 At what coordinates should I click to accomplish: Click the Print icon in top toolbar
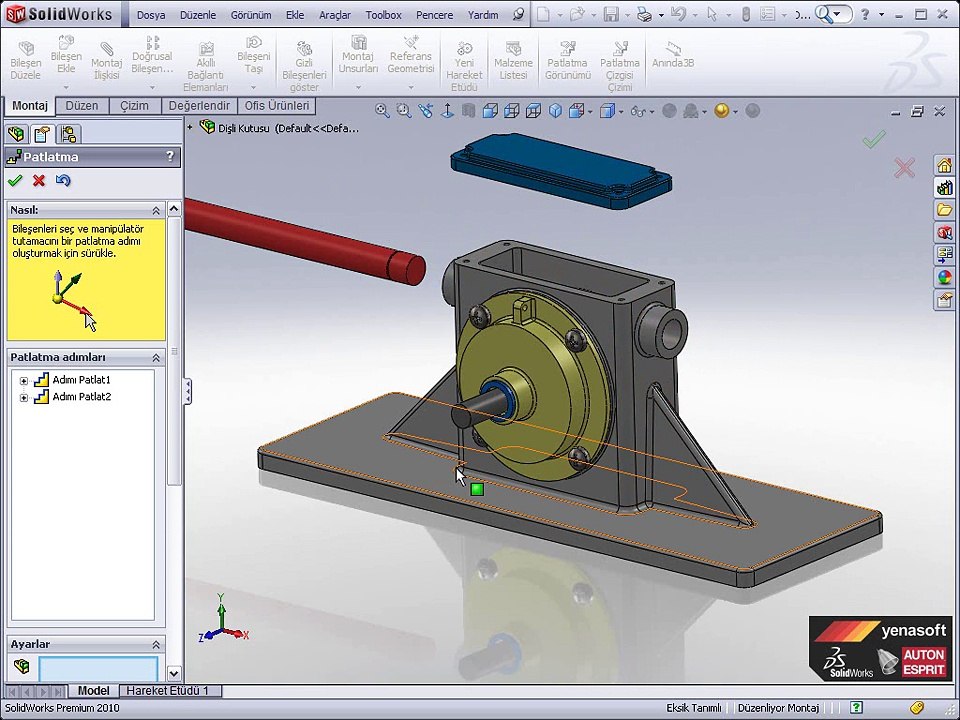coord(644,15)
